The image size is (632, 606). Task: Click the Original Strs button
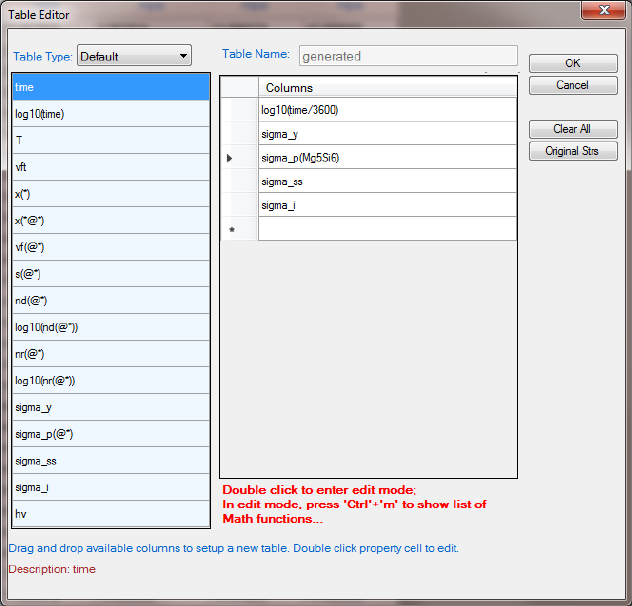tap(573, 151)
